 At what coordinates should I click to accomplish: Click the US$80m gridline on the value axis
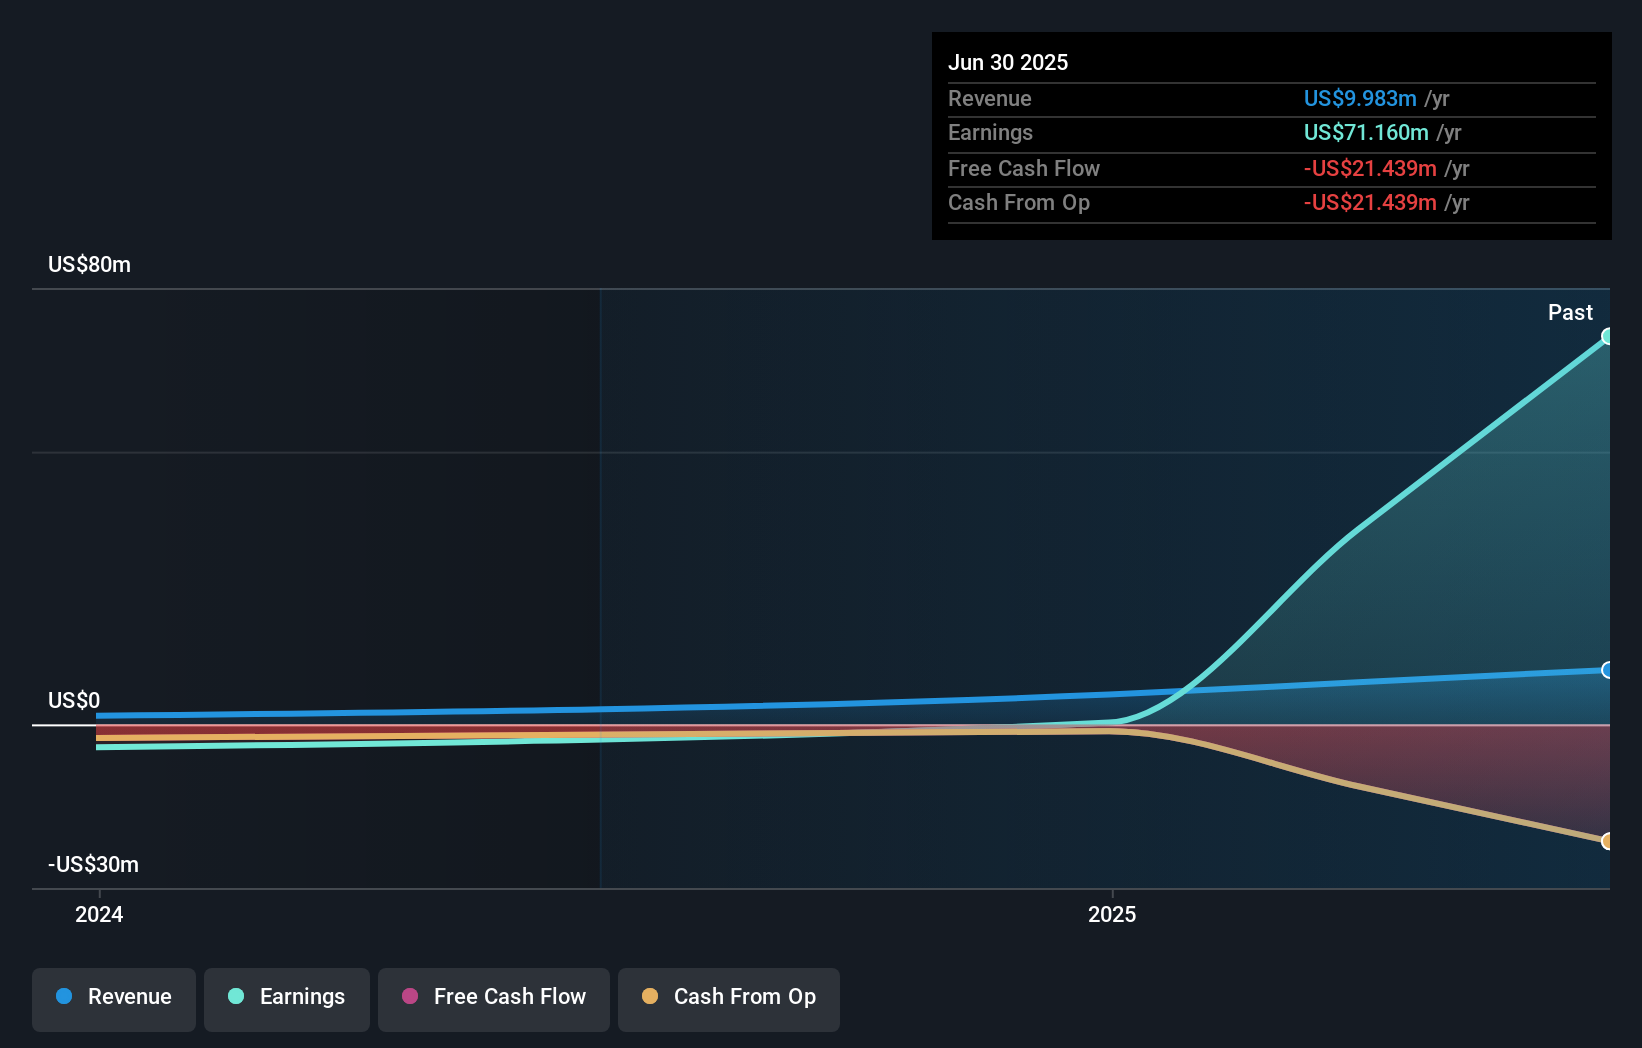tap(88, 265)
